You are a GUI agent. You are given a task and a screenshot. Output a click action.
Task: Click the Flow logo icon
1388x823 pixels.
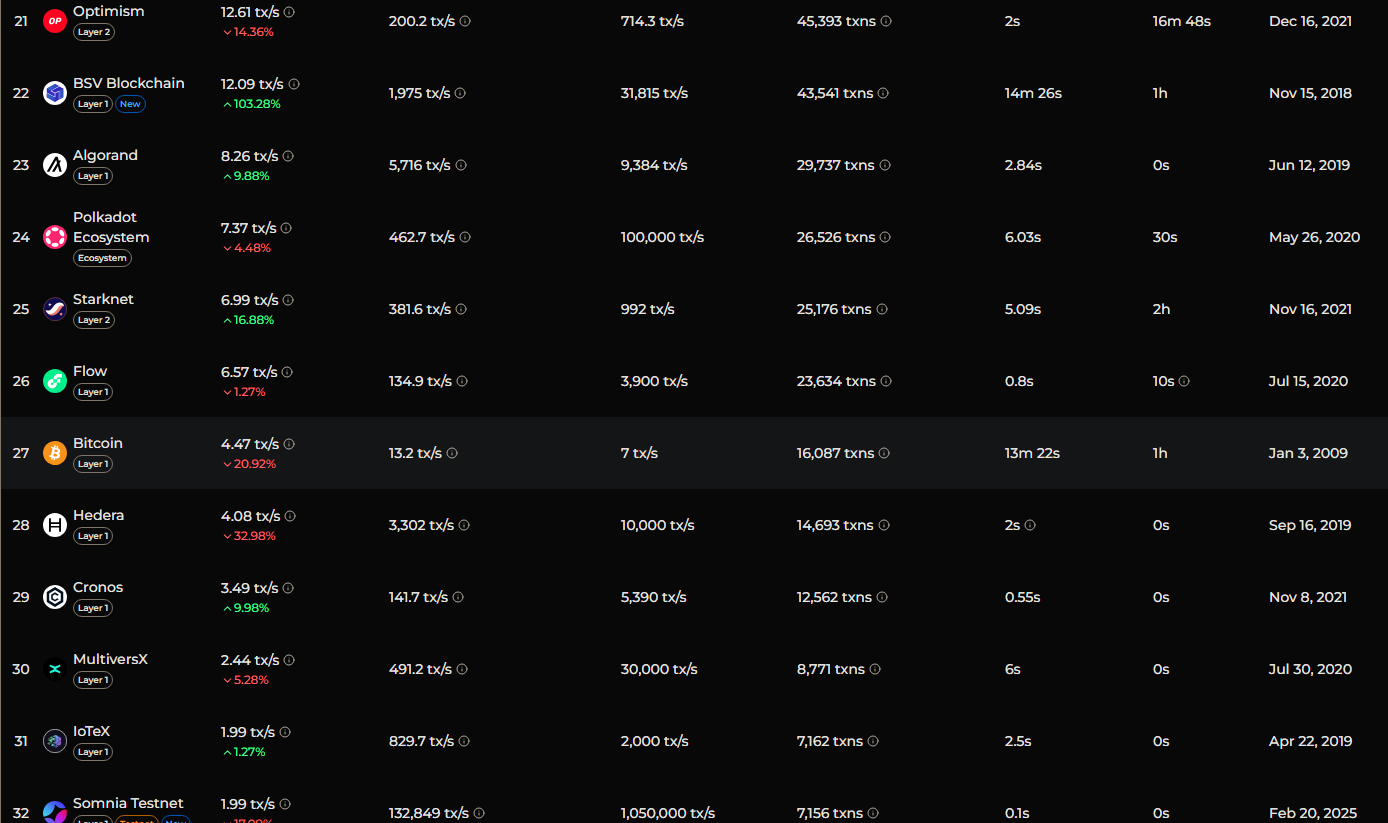point(55,381)
